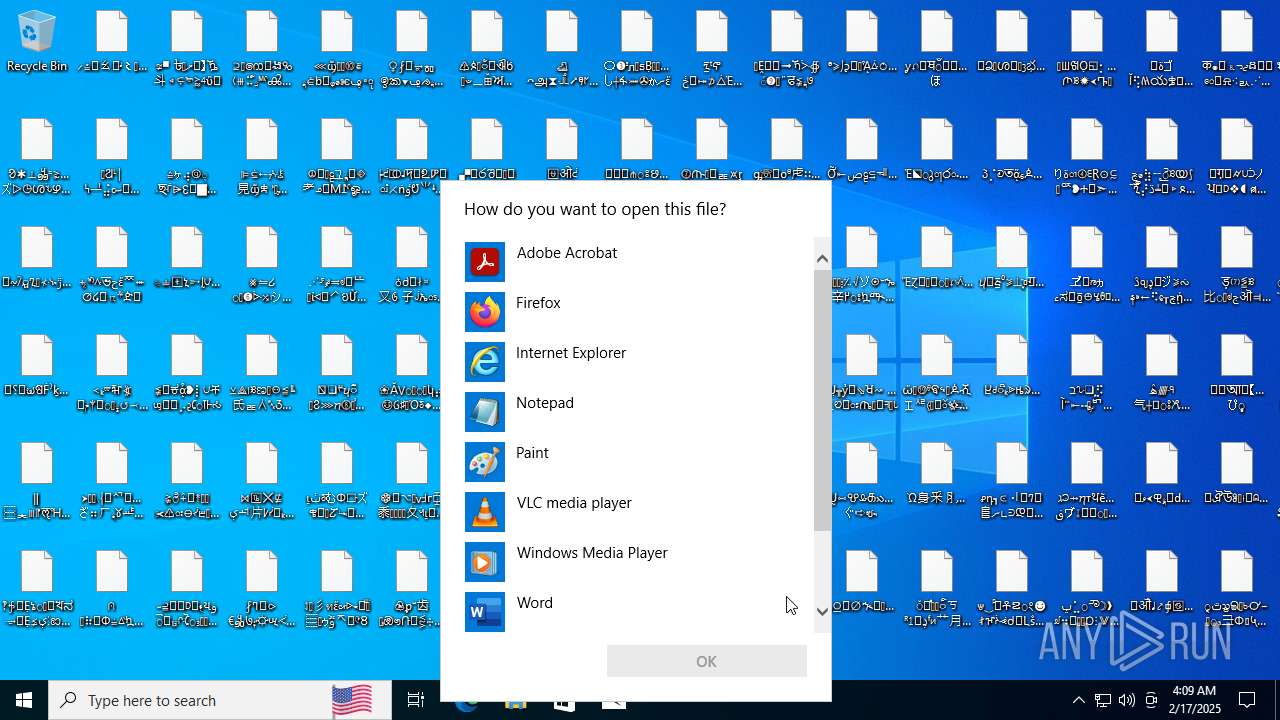Click the OK button in the dialog
Screen dimensions: 1280x720
point(707,661)
